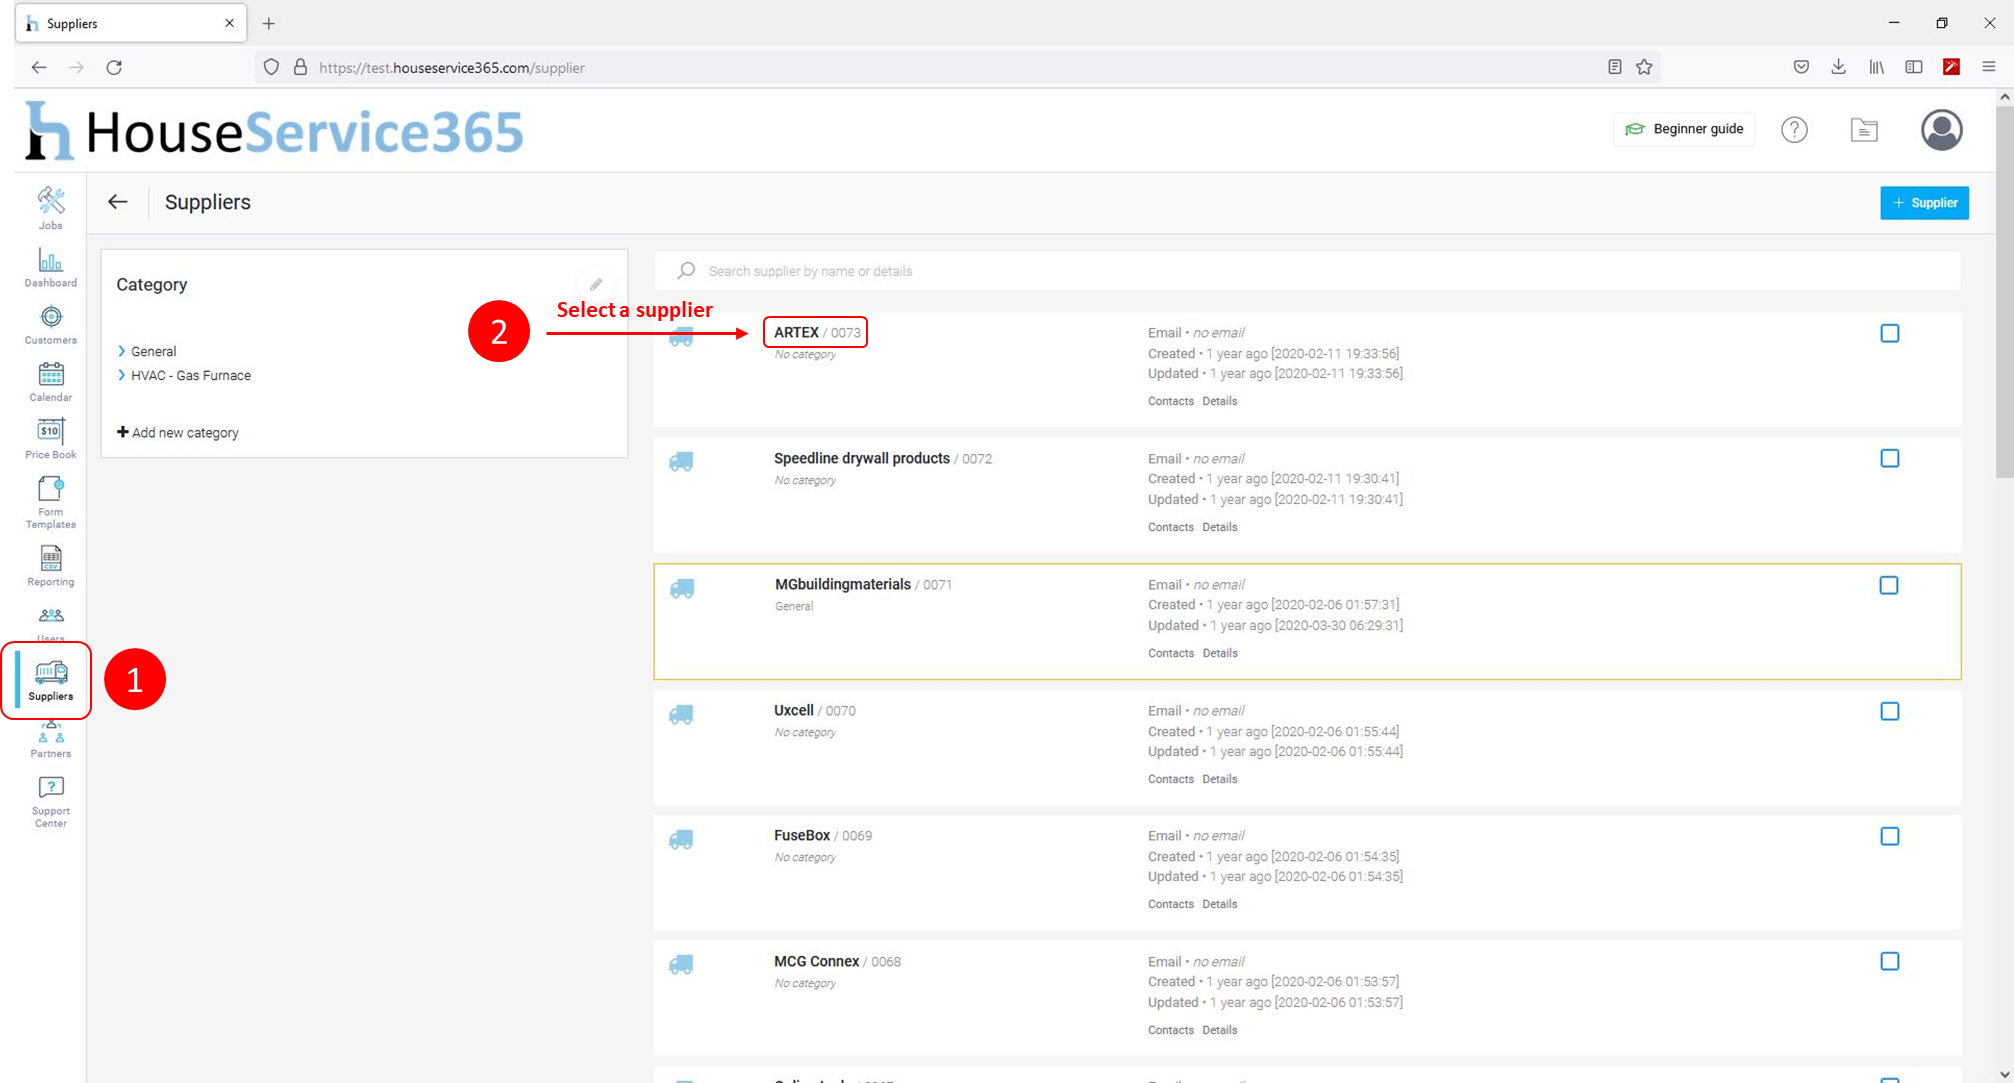The width and height of the screenshot is (2014, 1083).
Task: Open a new browser tab
Action: pyautogui.click(x=268, y=23)
